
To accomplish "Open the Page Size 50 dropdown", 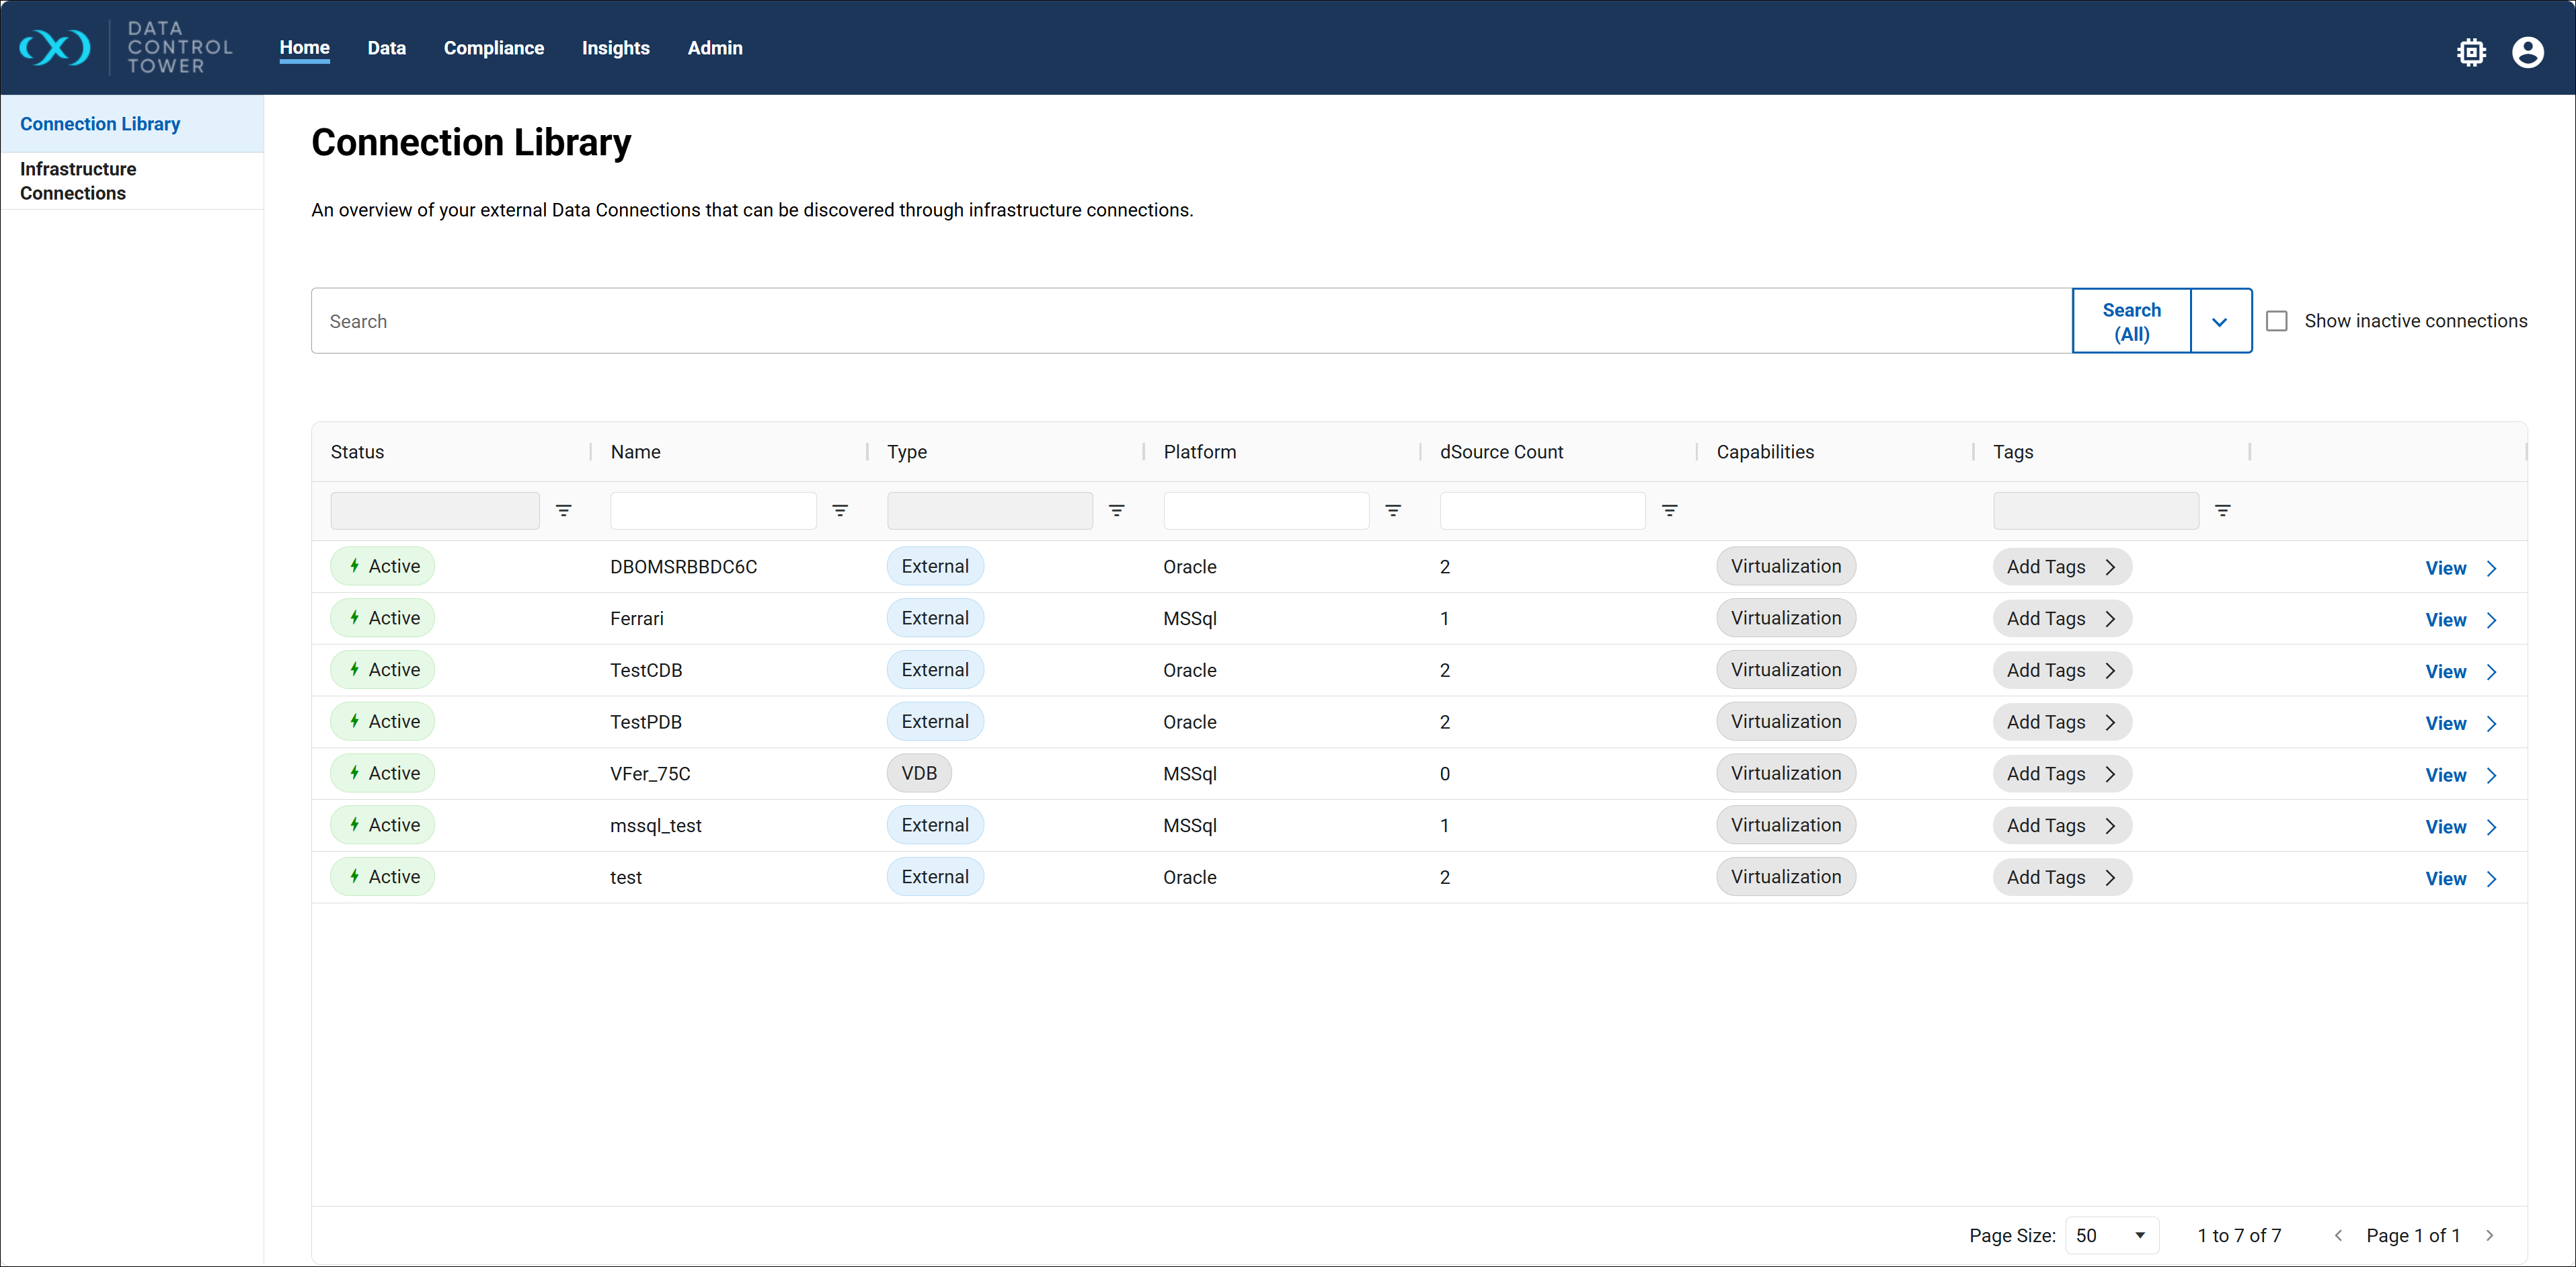I will pyautogui.click(x=2112, y=1236).
